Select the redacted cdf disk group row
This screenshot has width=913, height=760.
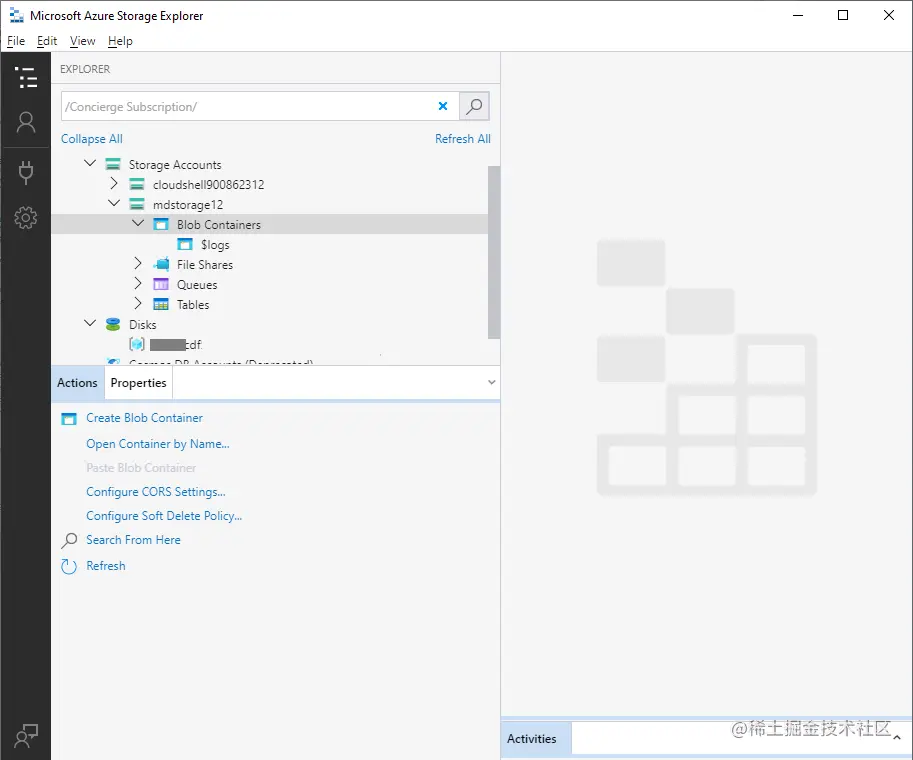click(x=270, y=344)
